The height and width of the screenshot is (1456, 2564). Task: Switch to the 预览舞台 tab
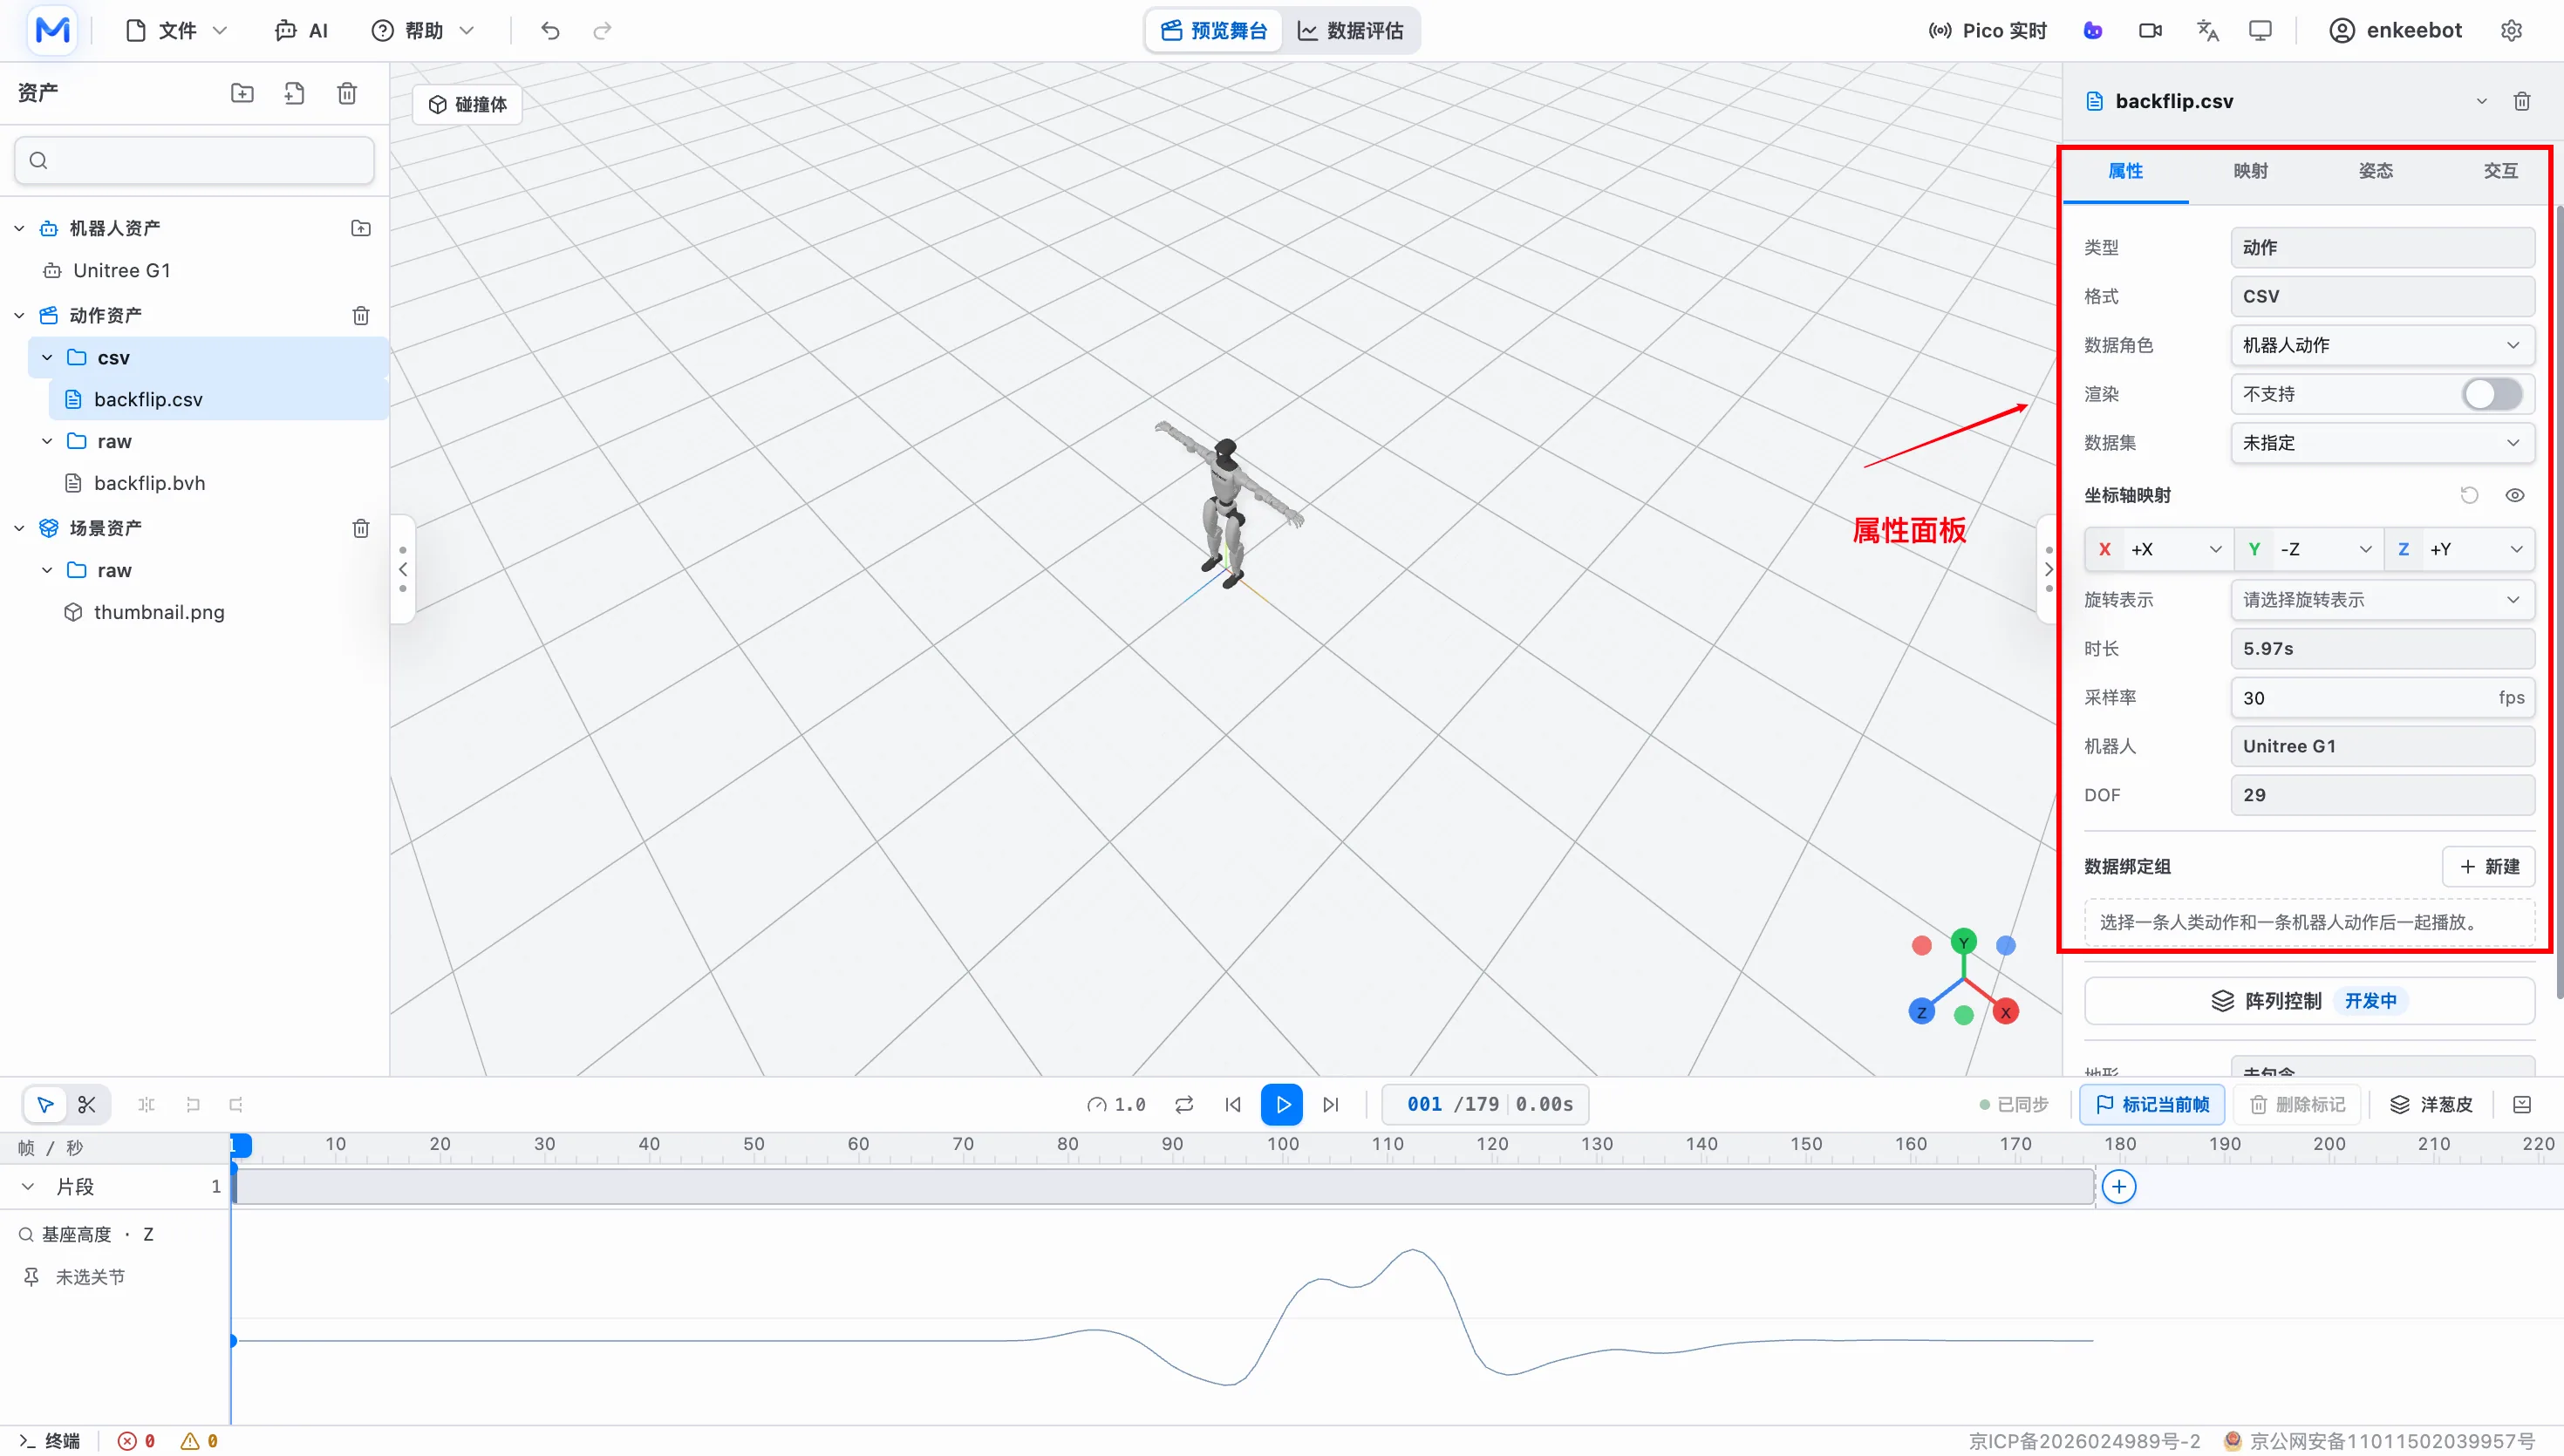1214,30
